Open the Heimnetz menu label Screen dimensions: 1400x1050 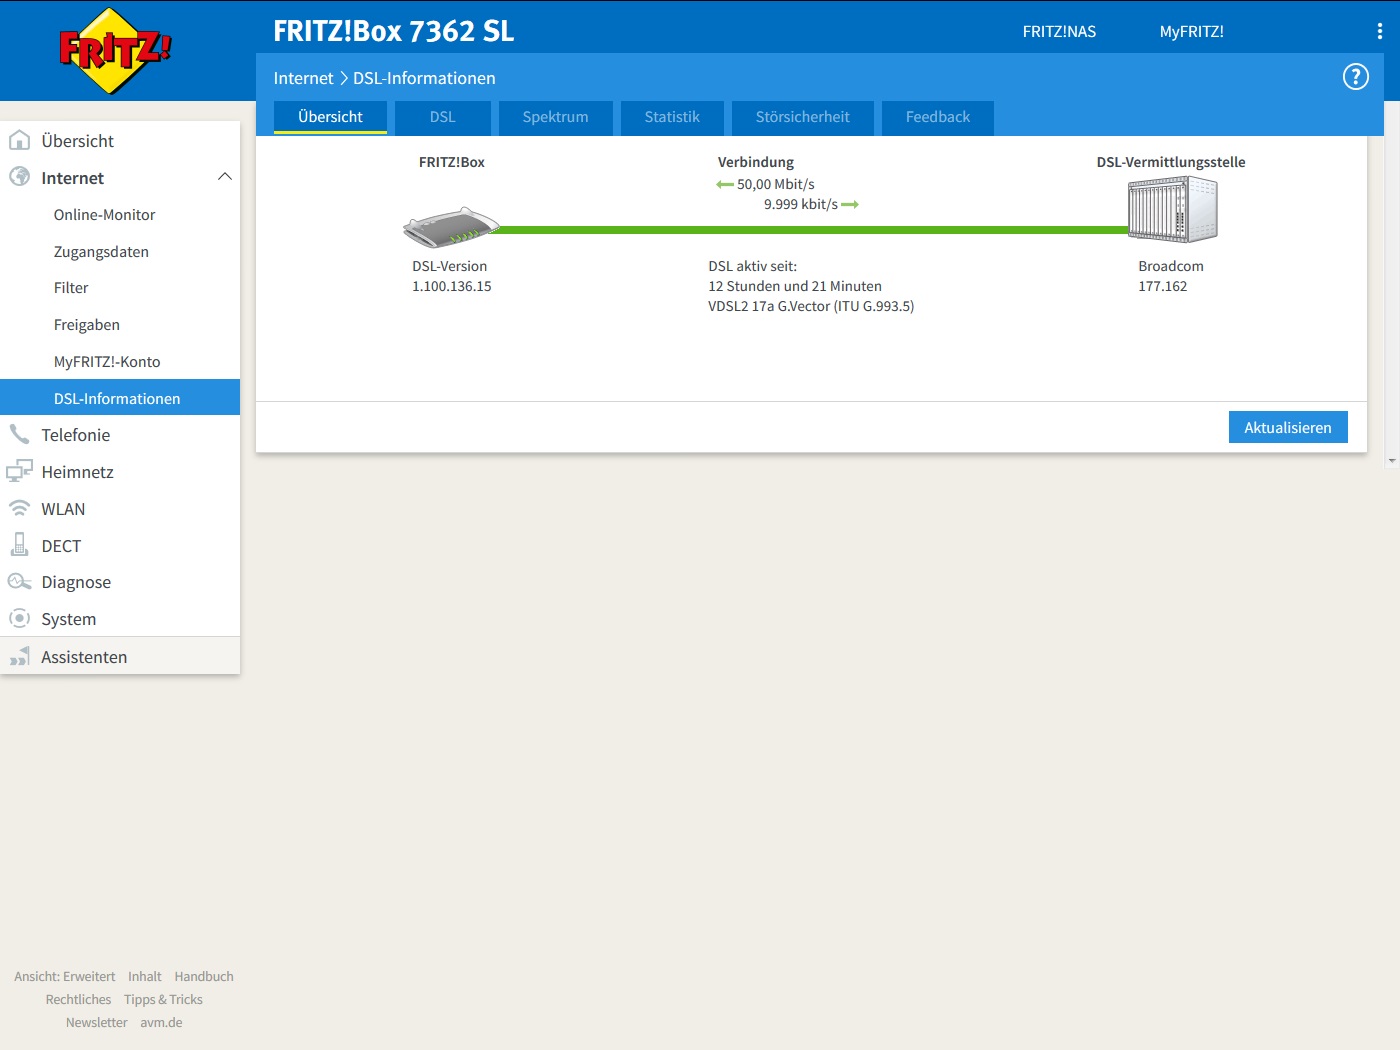77,472
